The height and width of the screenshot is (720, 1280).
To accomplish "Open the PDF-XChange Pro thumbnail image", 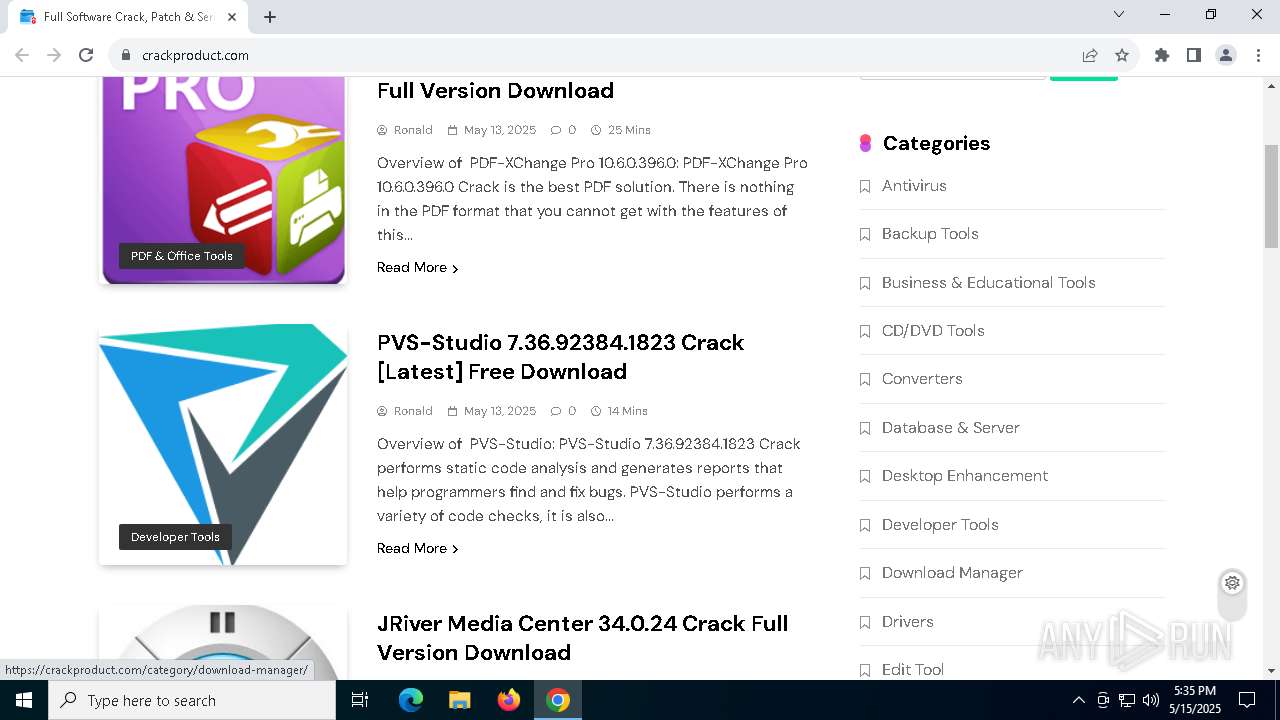I will tap(223, 180).
